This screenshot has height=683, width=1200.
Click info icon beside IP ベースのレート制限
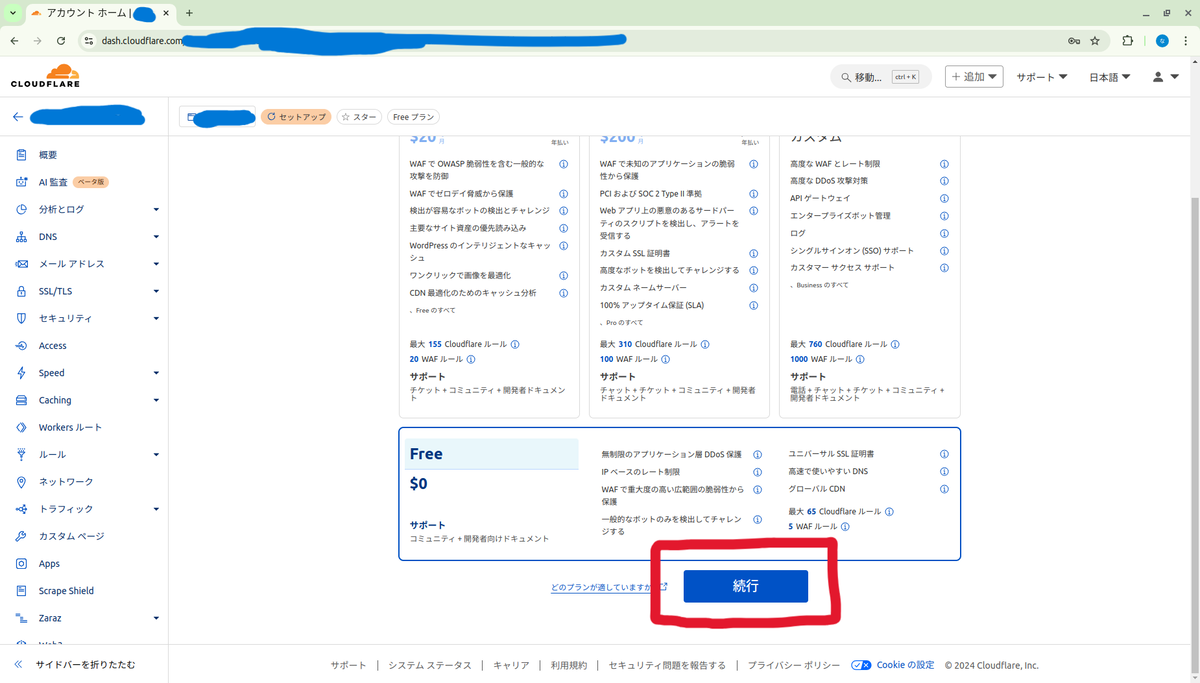[x=757, y=472]
